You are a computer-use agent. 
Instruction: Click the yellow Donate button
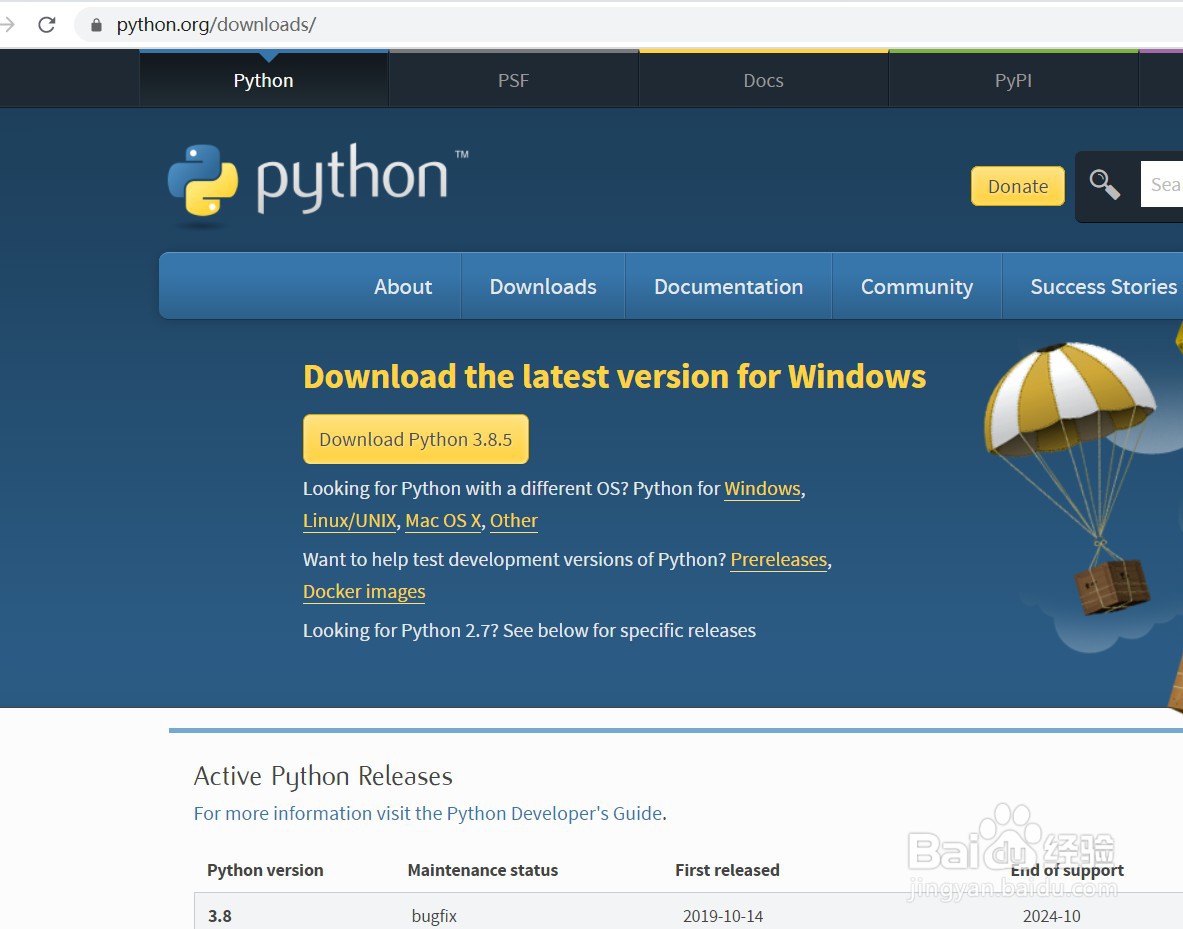coord(1018,186)
